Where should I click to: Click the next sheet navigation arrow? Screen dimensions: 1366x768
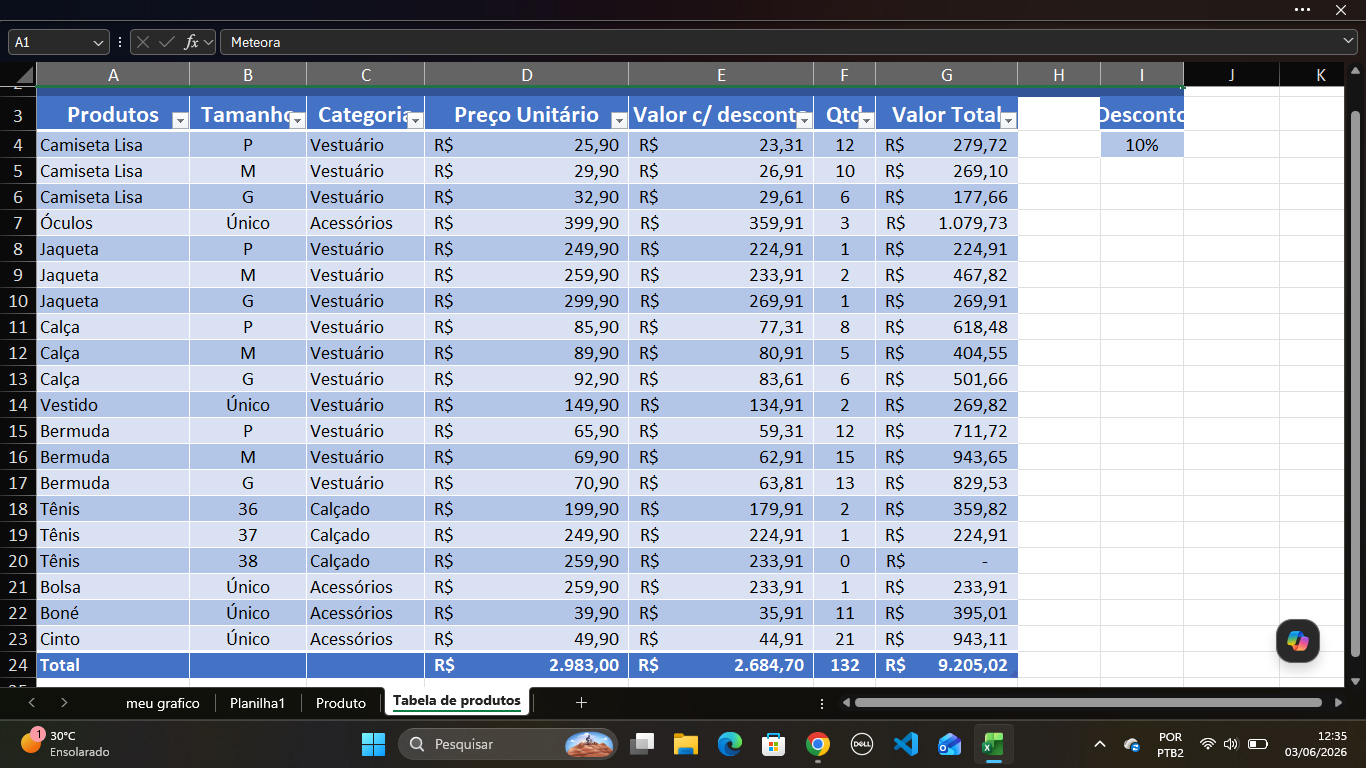point(64,703)
